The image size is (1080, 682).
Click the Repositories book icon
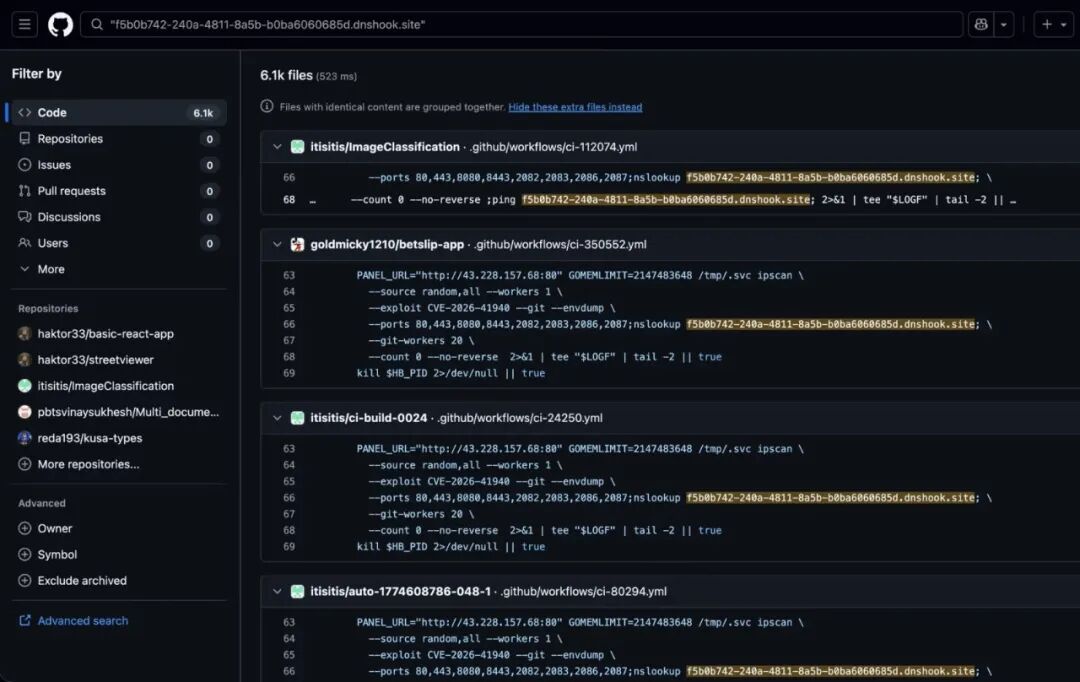tap(25, 138)
